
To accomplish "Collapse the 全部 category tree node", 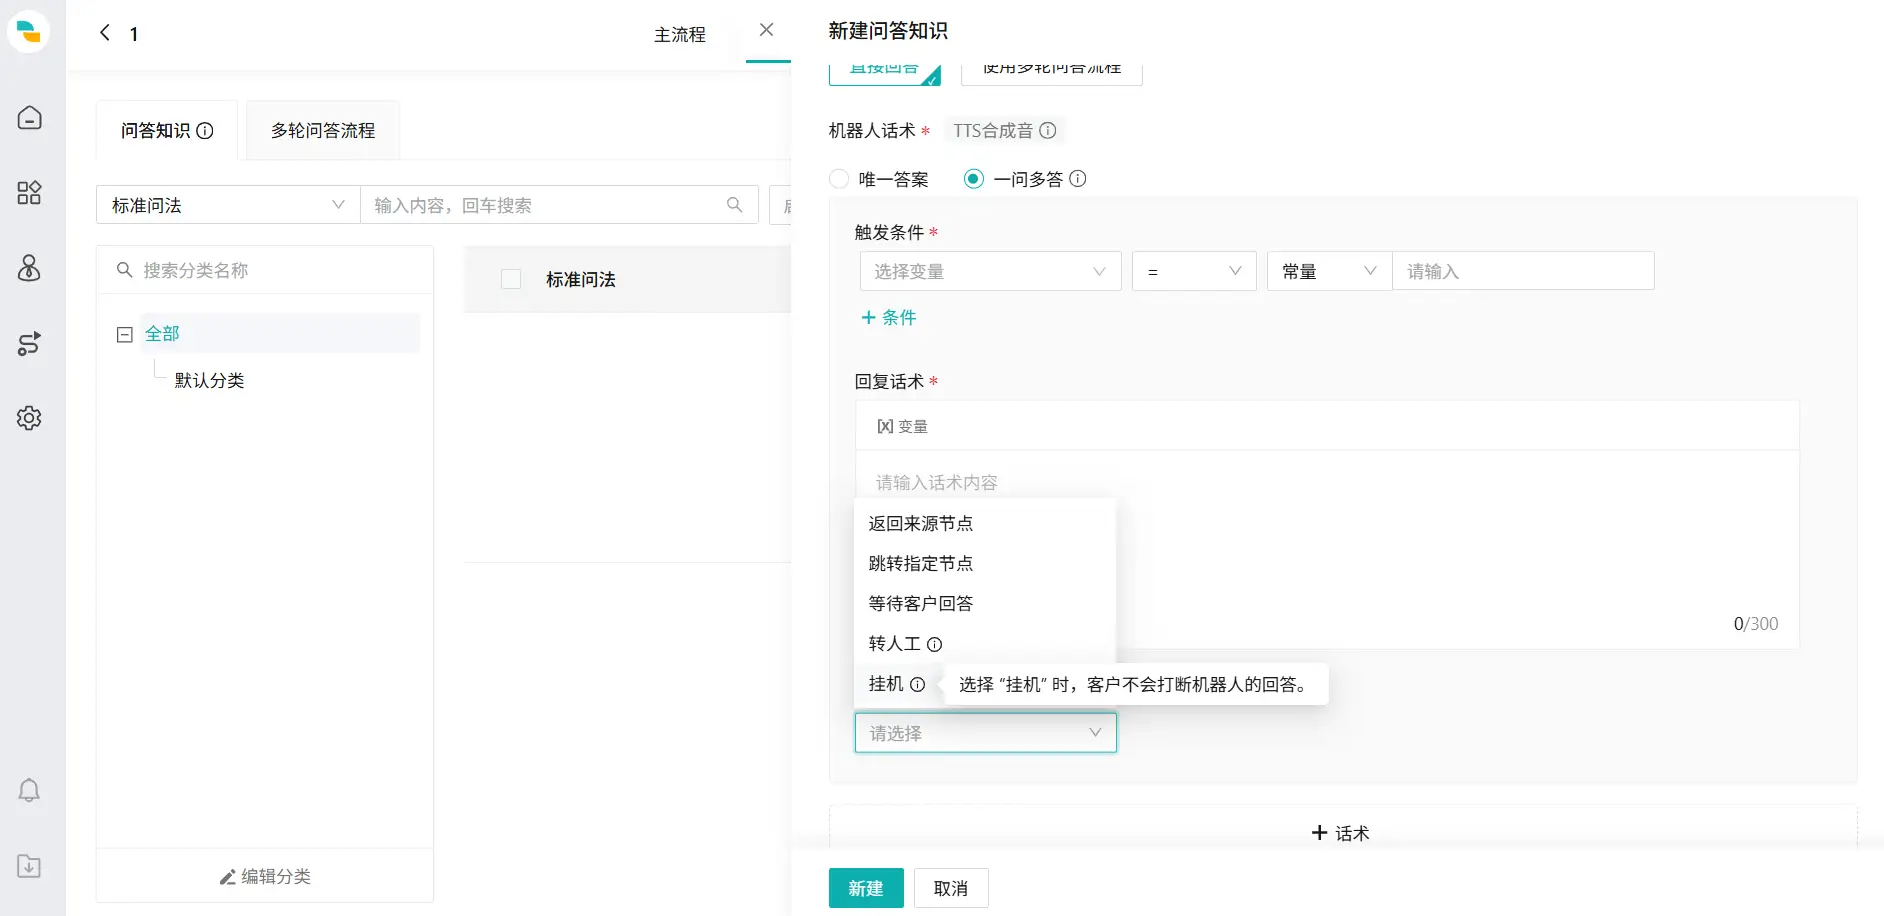I will tap(125, 335).
